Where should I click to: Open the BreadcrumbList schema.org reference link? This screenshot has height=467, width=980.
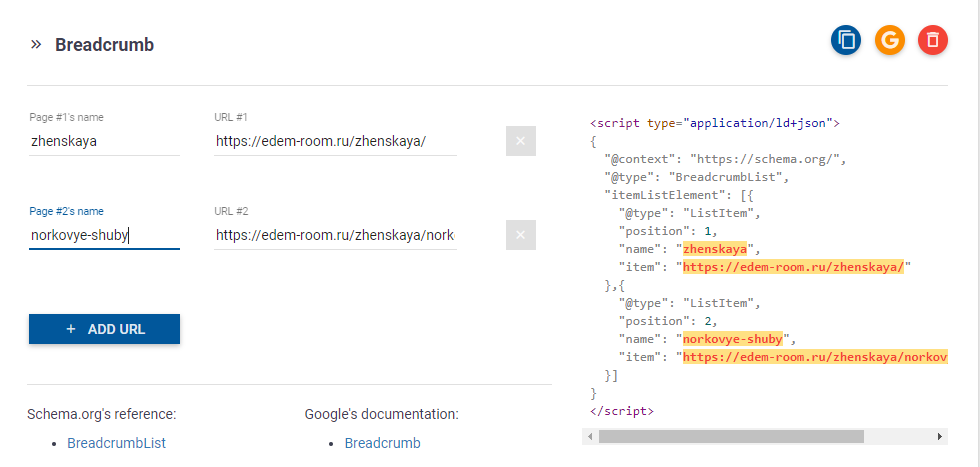point(117,443)
